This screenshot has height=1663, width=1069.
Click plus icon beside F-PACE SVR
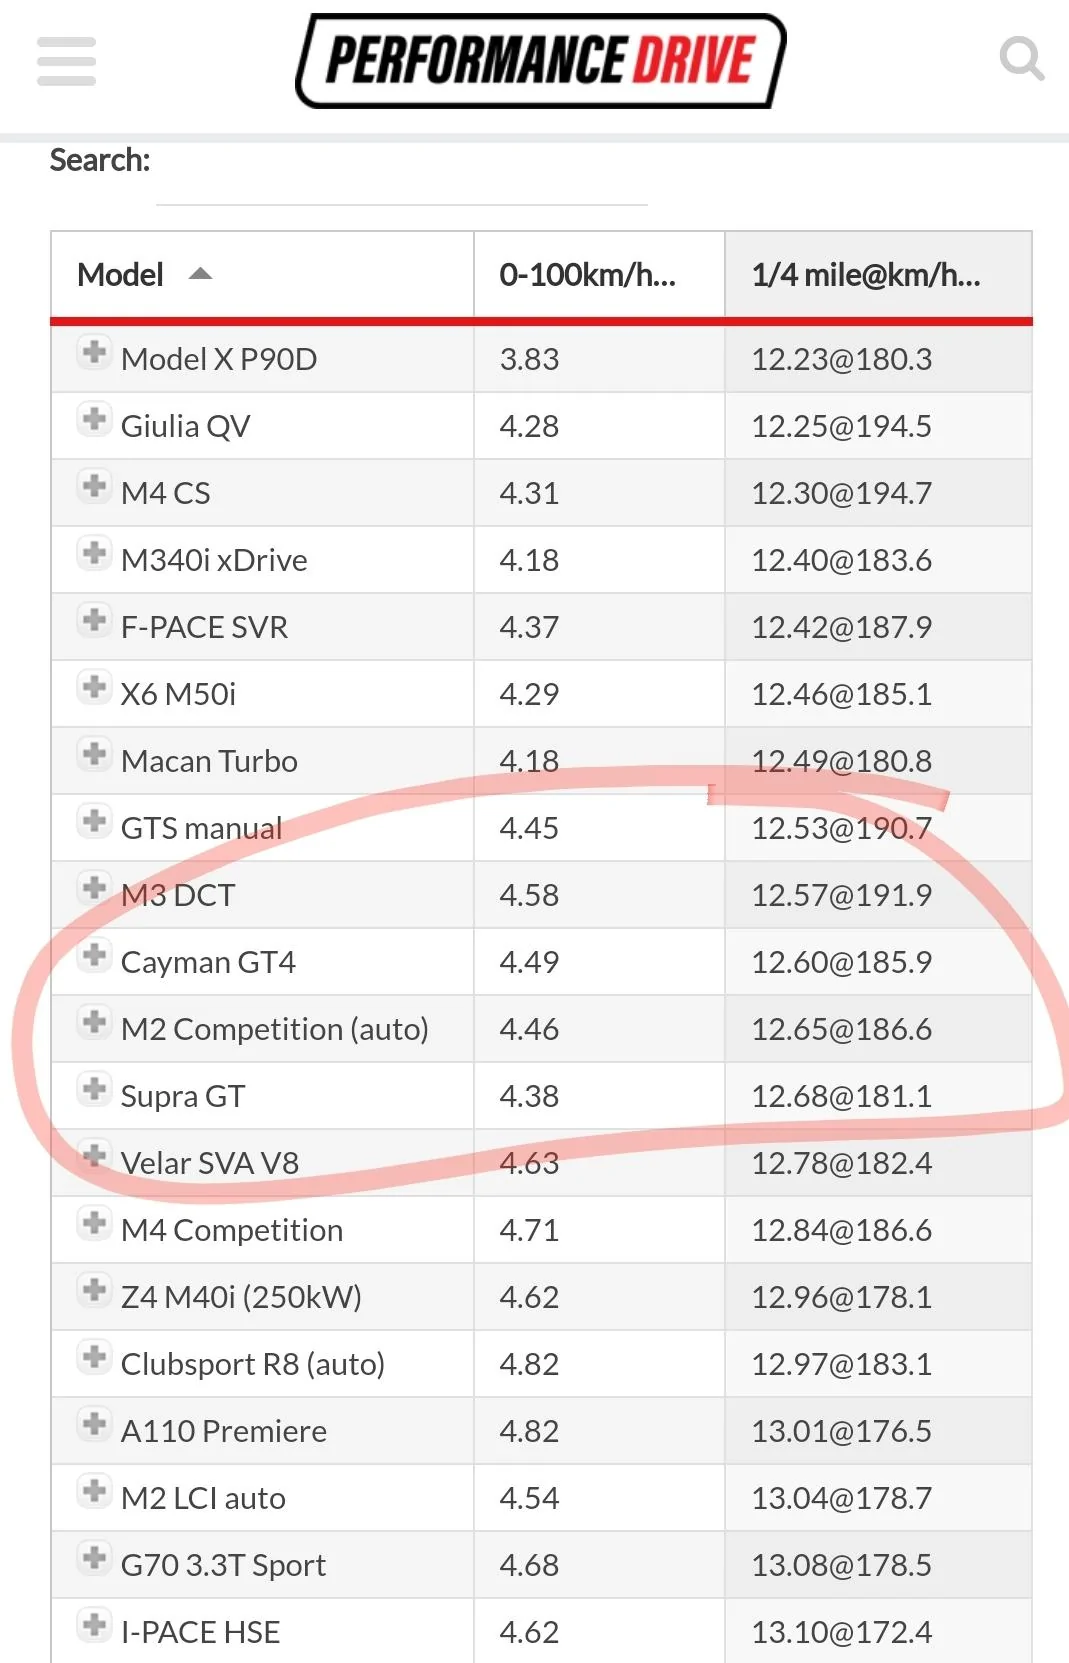coord(94,620)
